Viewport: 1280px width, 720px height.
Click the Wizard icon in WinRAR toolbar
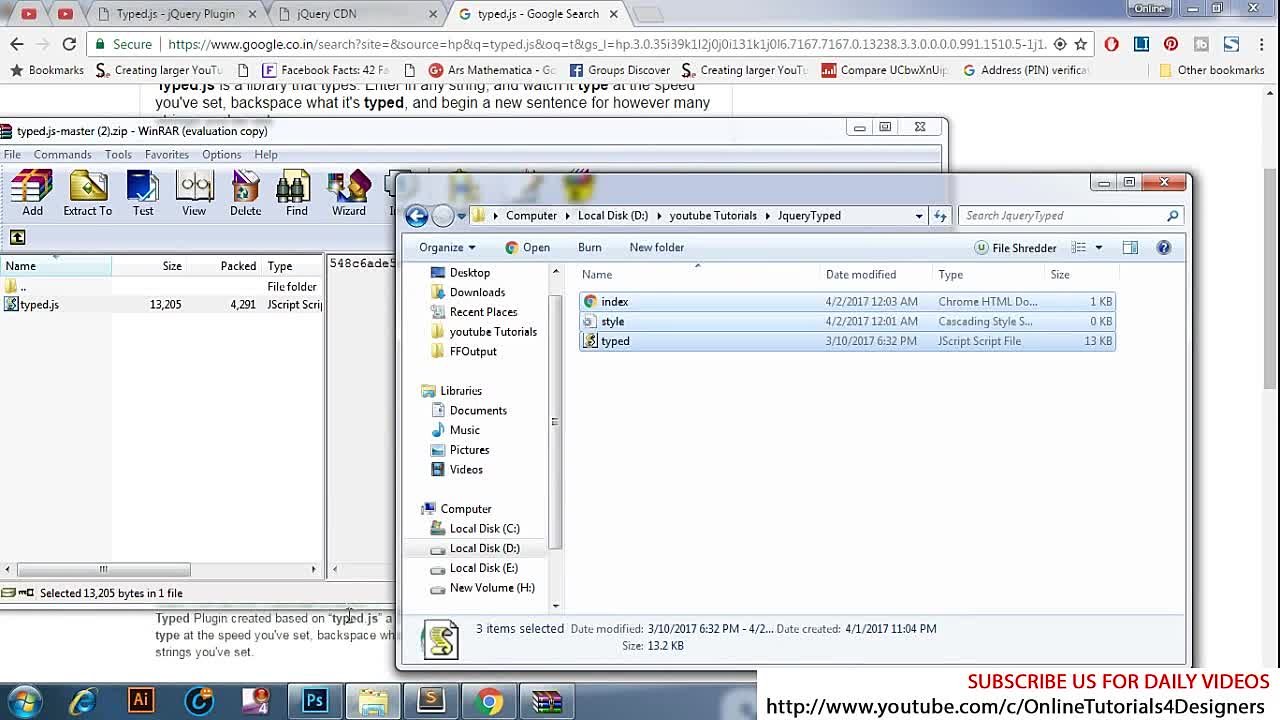coord(349,193)
